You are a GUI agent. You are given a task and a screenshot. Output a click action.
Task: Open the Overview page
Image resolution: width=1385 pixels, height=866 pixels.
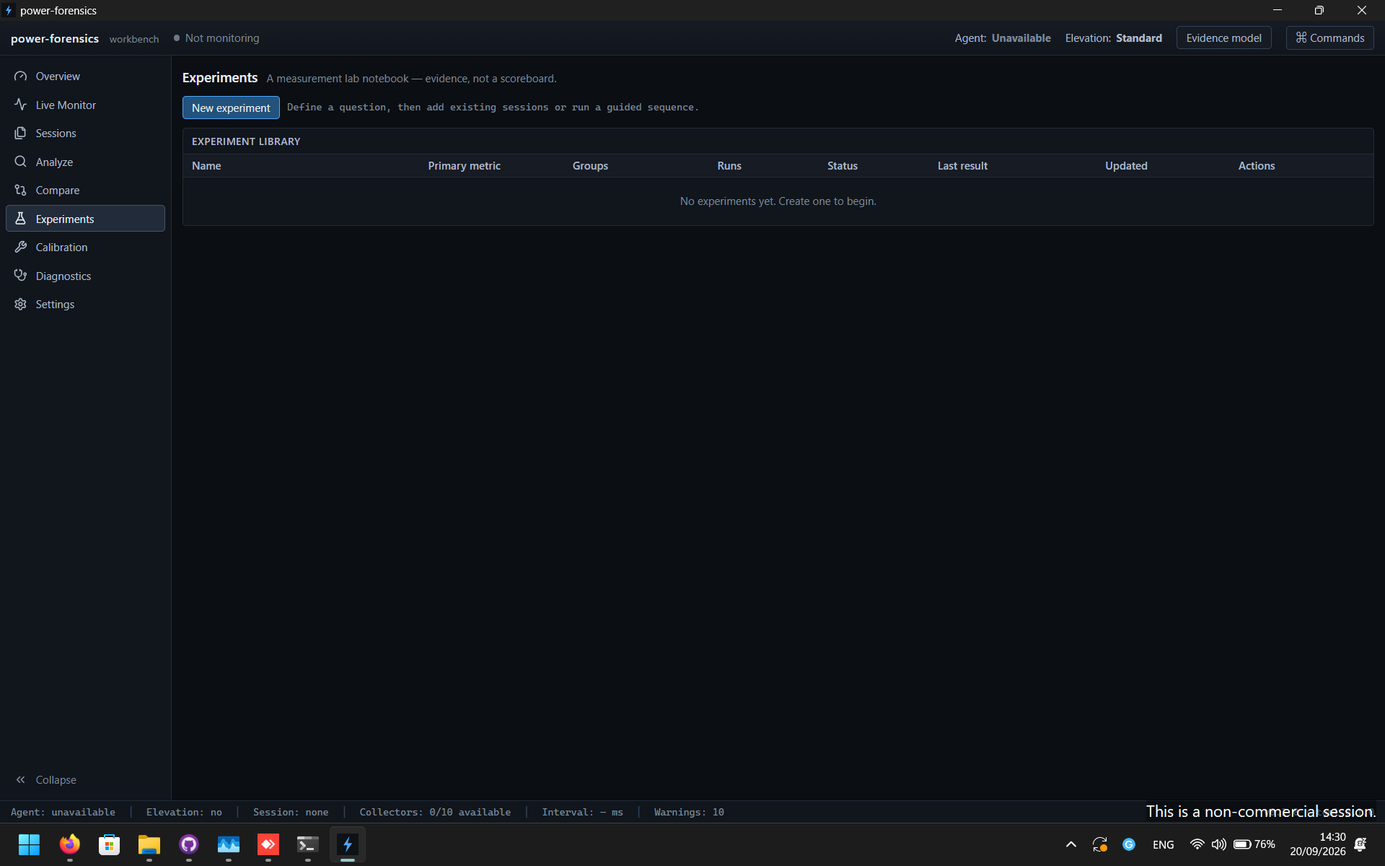[x=85, y=76]
